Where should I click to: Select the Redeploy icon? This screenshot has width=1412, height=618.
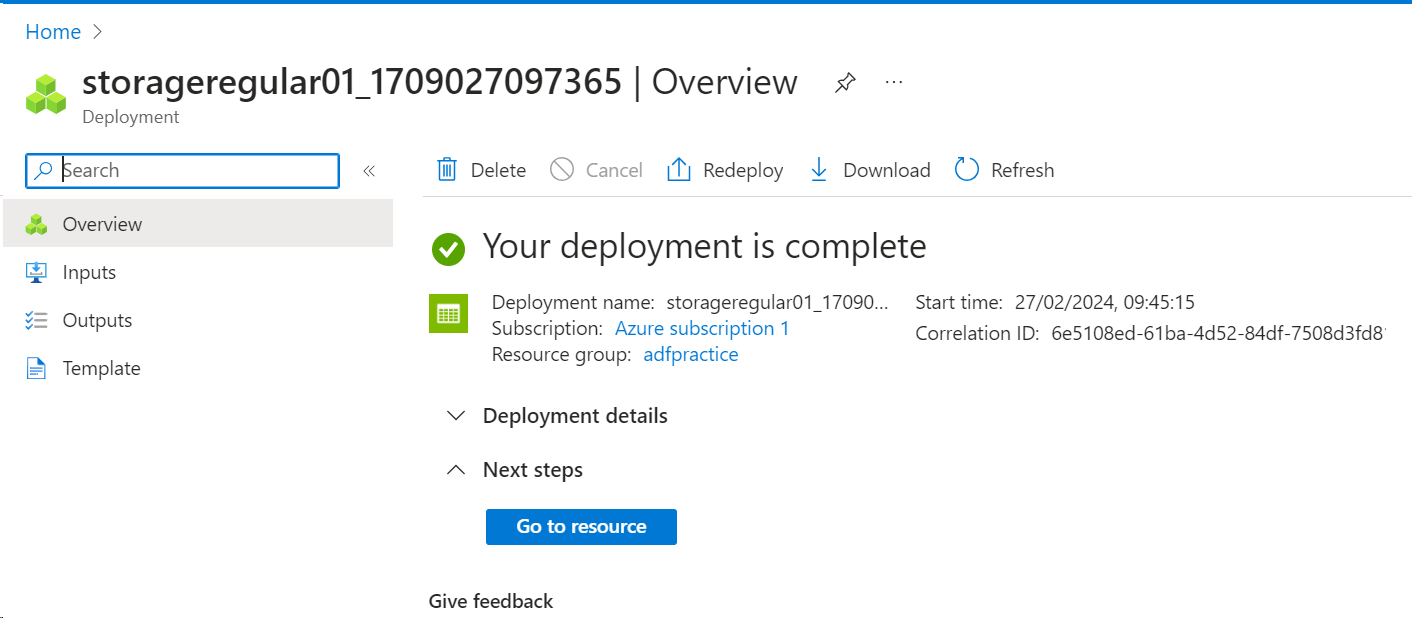point(679,169)
